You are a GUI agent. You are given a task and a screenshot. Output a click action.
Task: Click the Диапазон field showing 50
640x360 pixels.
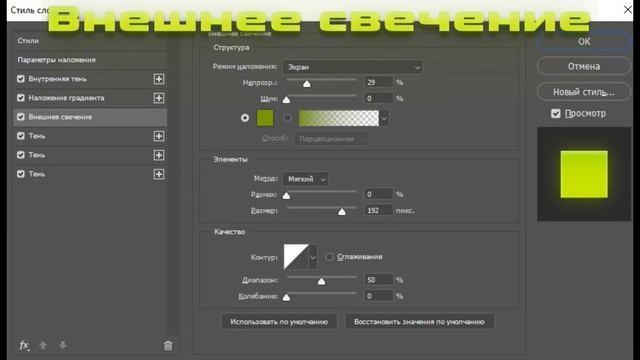[378, 280]
